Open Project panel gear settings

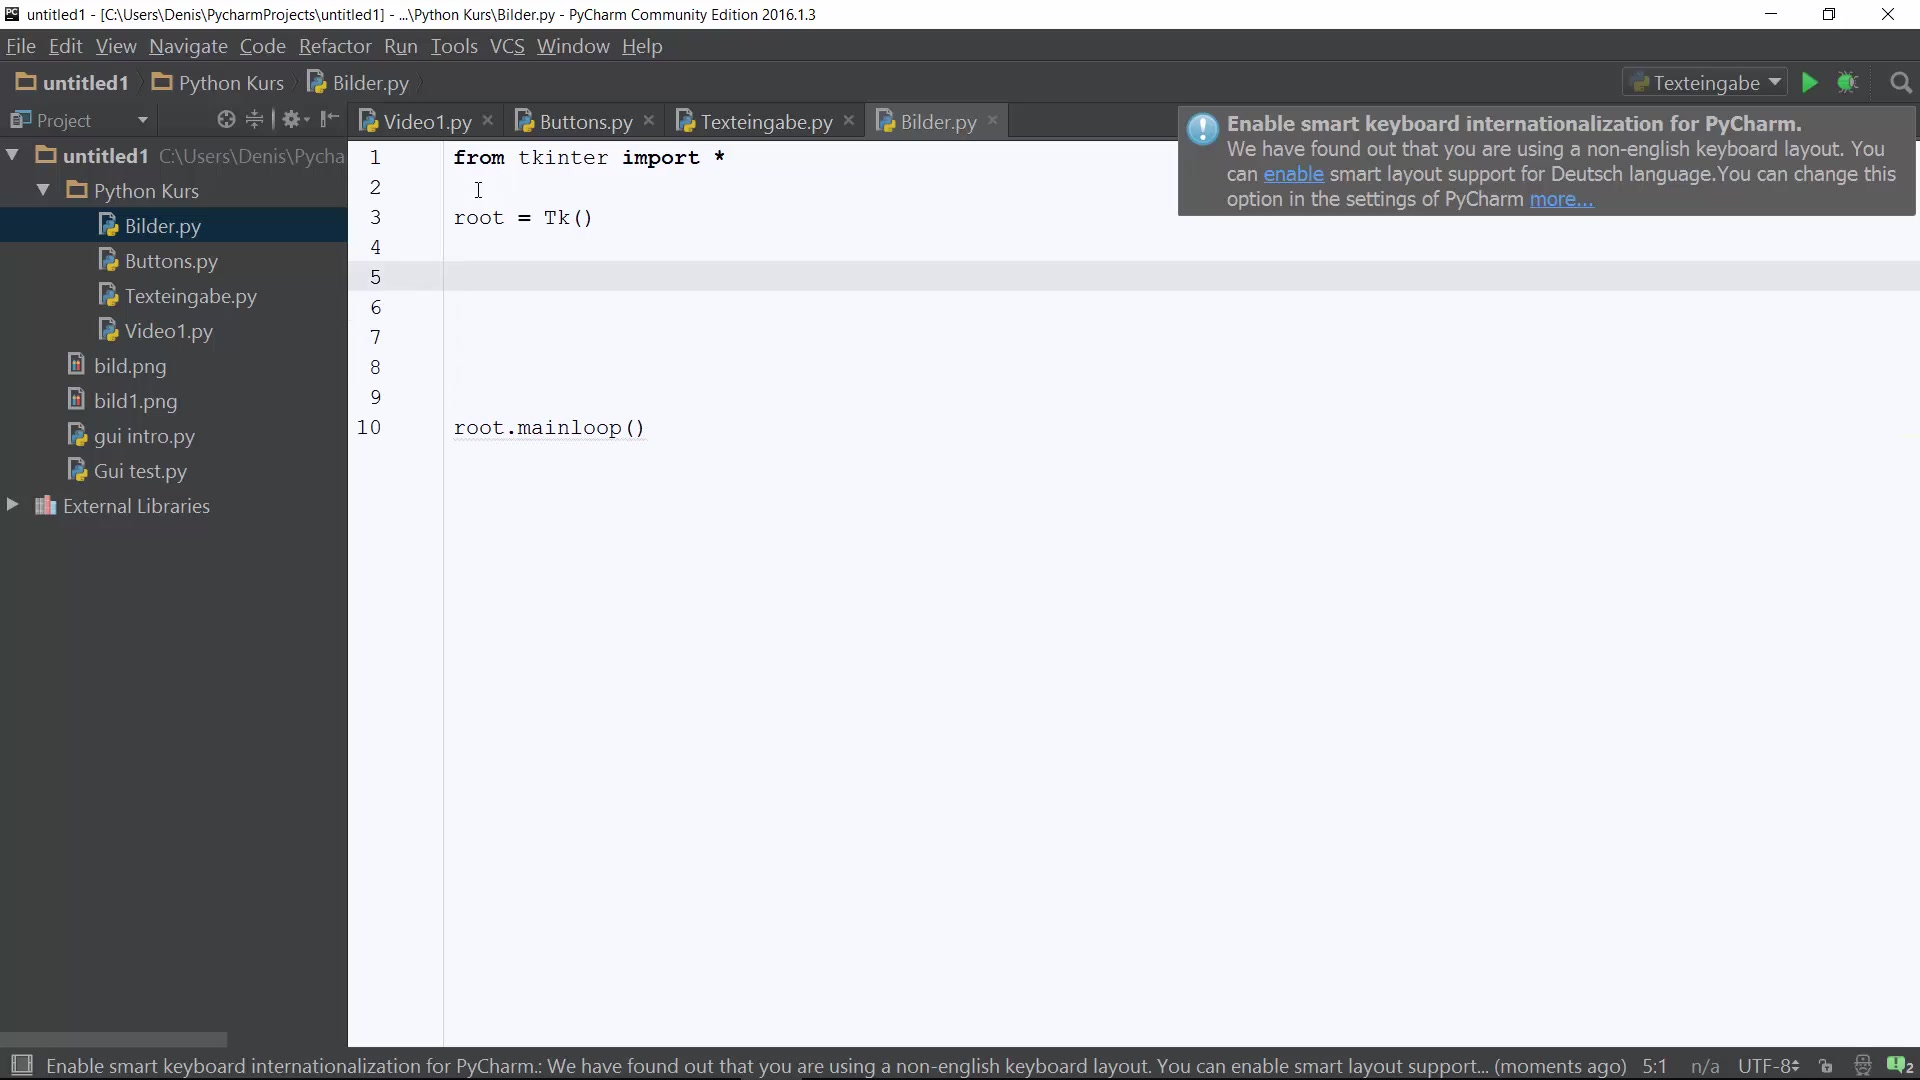pos(292,120)
